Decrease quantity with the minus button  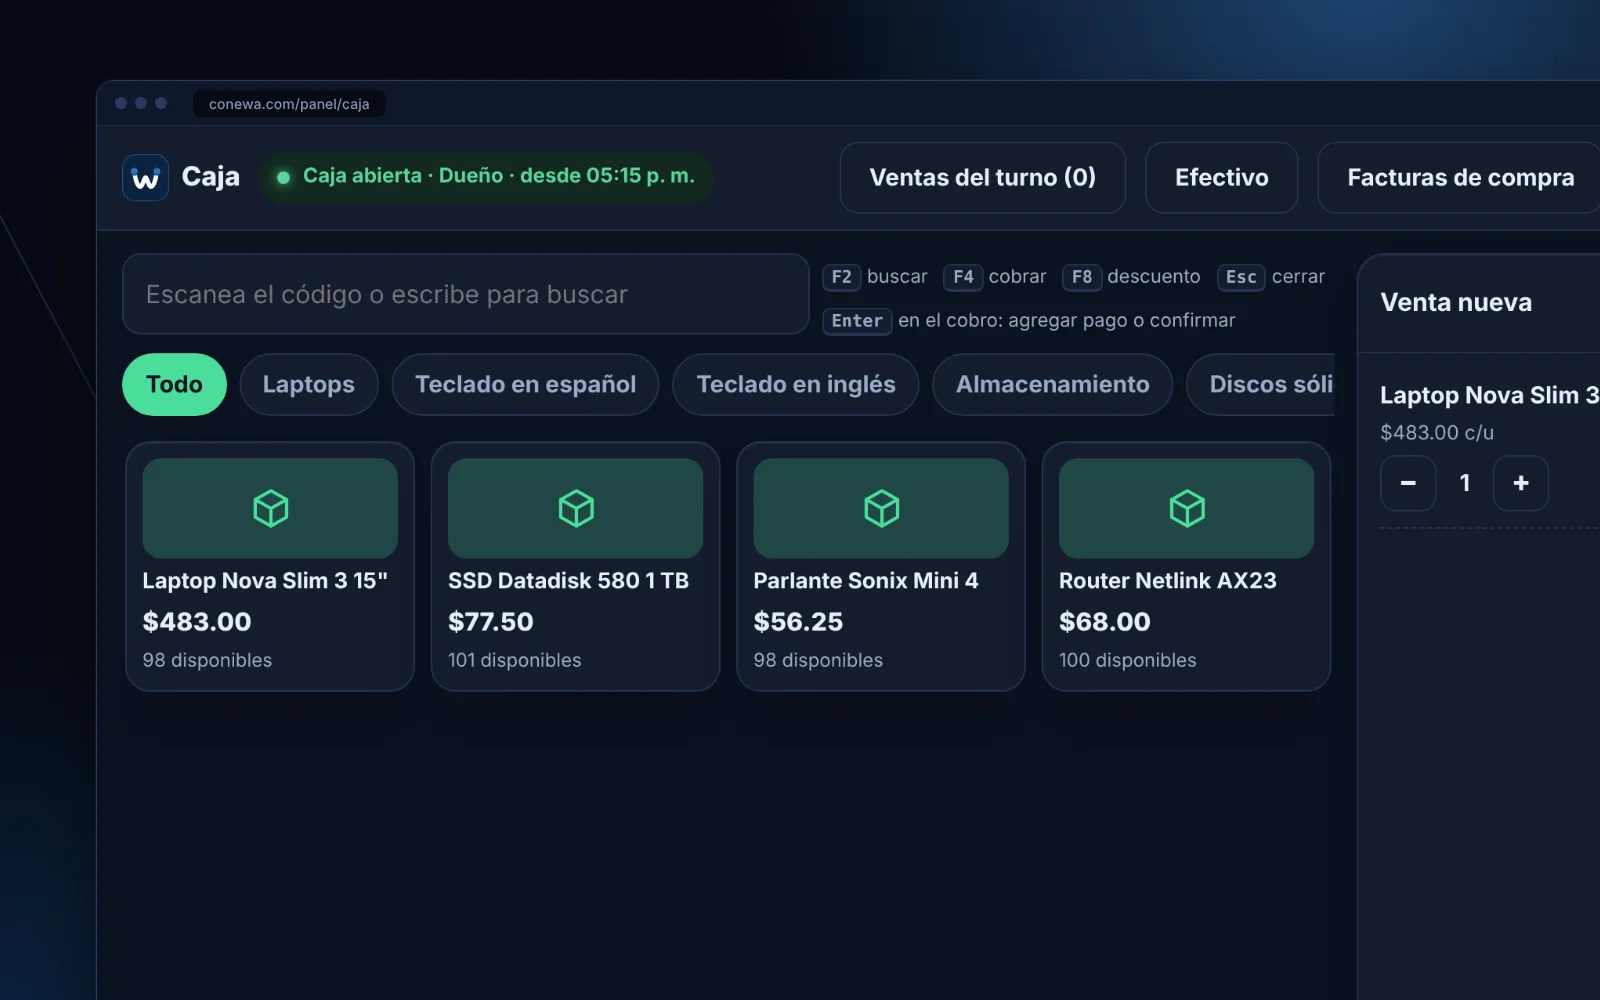click(x=1408, y=483)
